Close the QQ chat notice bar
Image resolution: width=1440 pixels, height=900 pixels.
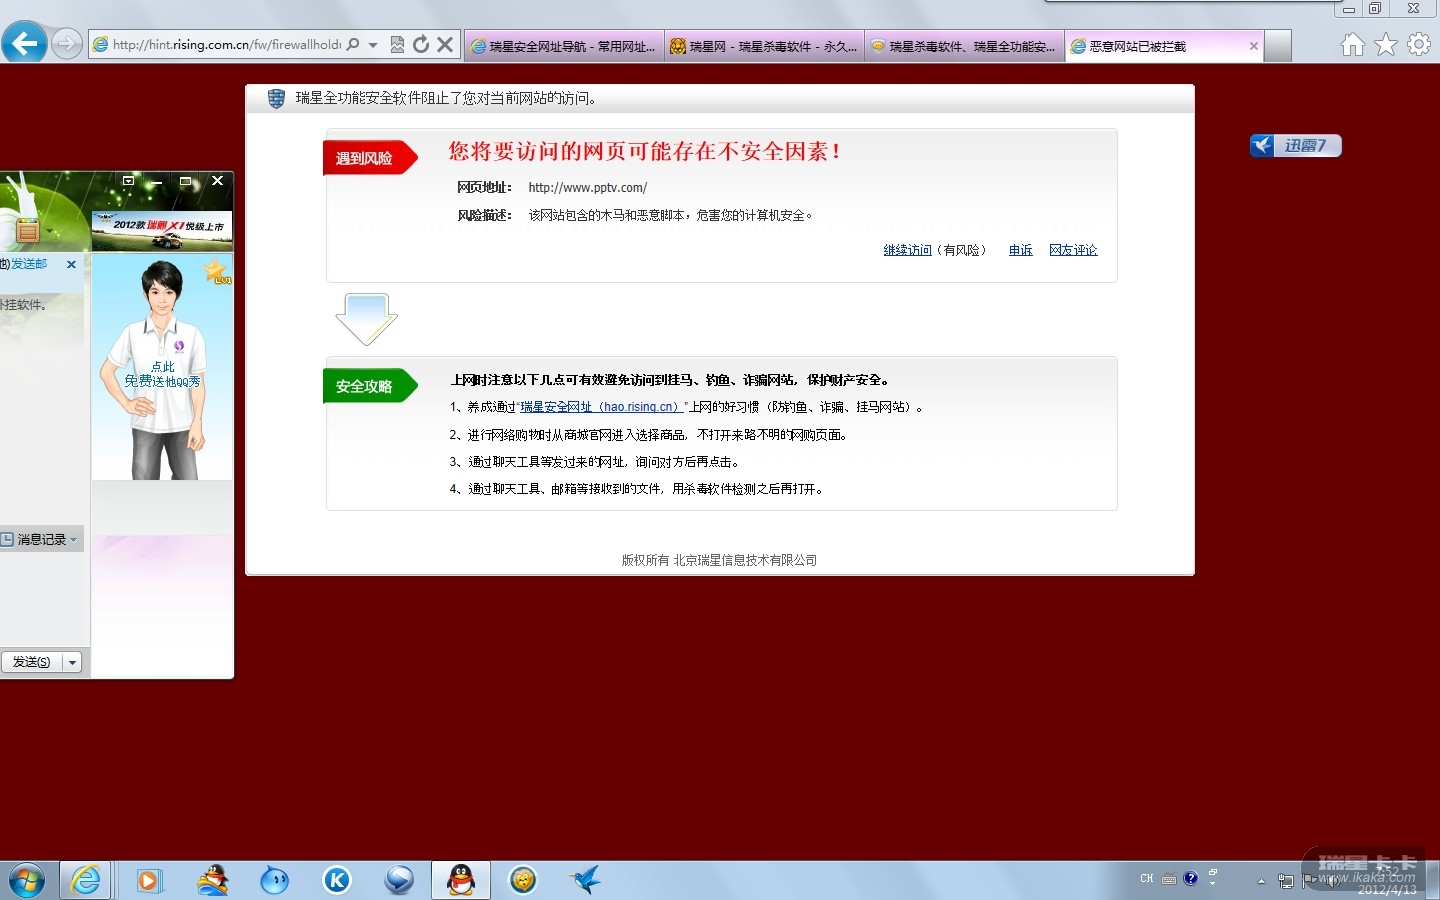click(x=71, y=265)
